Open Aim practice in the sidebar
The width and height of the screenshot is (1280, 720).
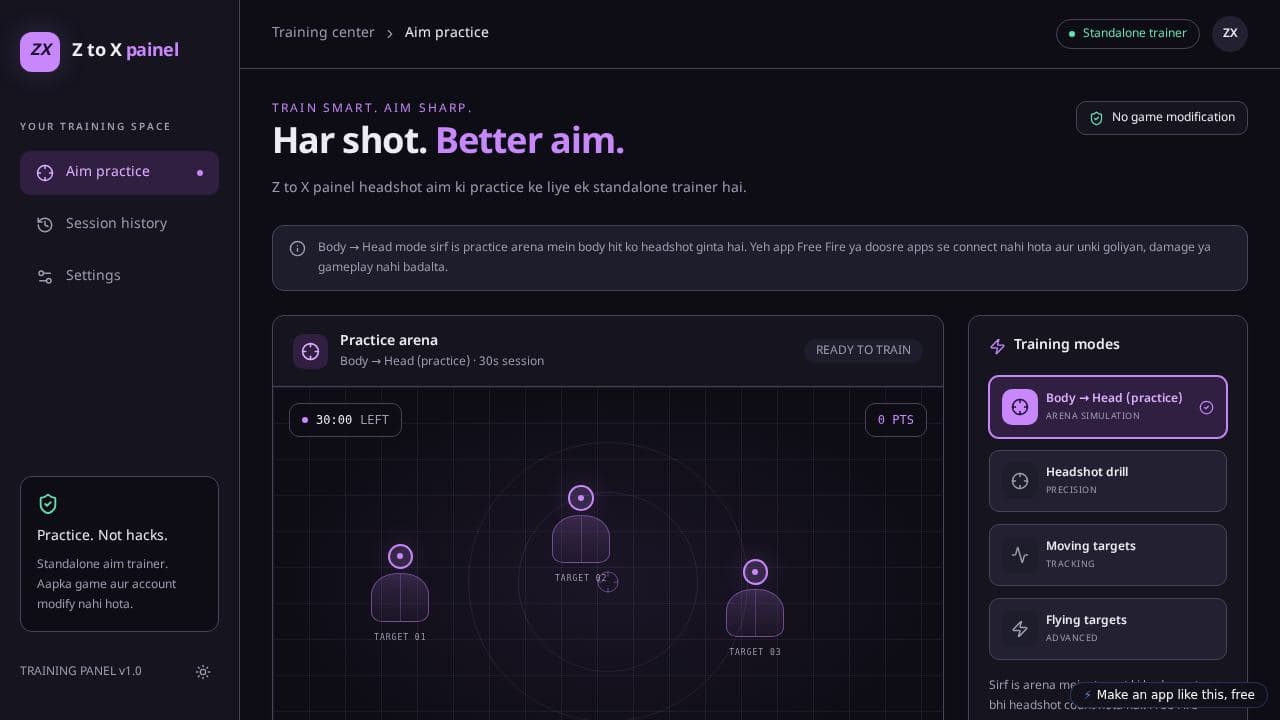[x=119, y=173]
